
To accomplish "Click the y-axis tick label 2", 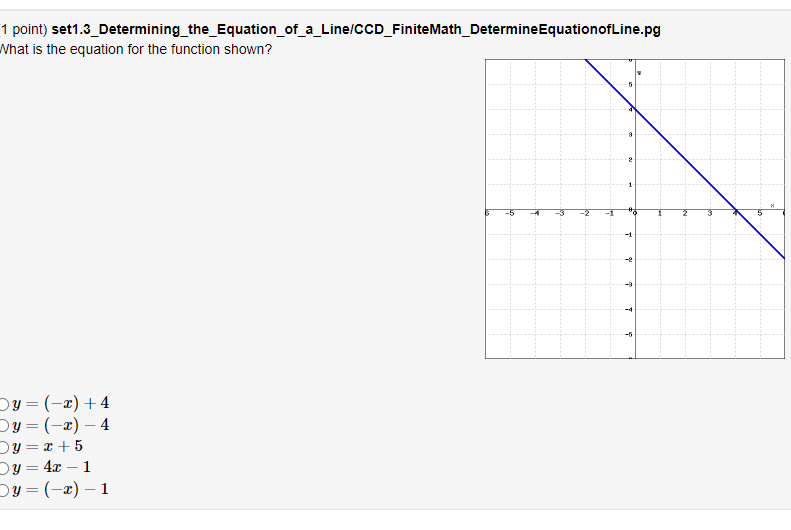I will tap(630, 159).
